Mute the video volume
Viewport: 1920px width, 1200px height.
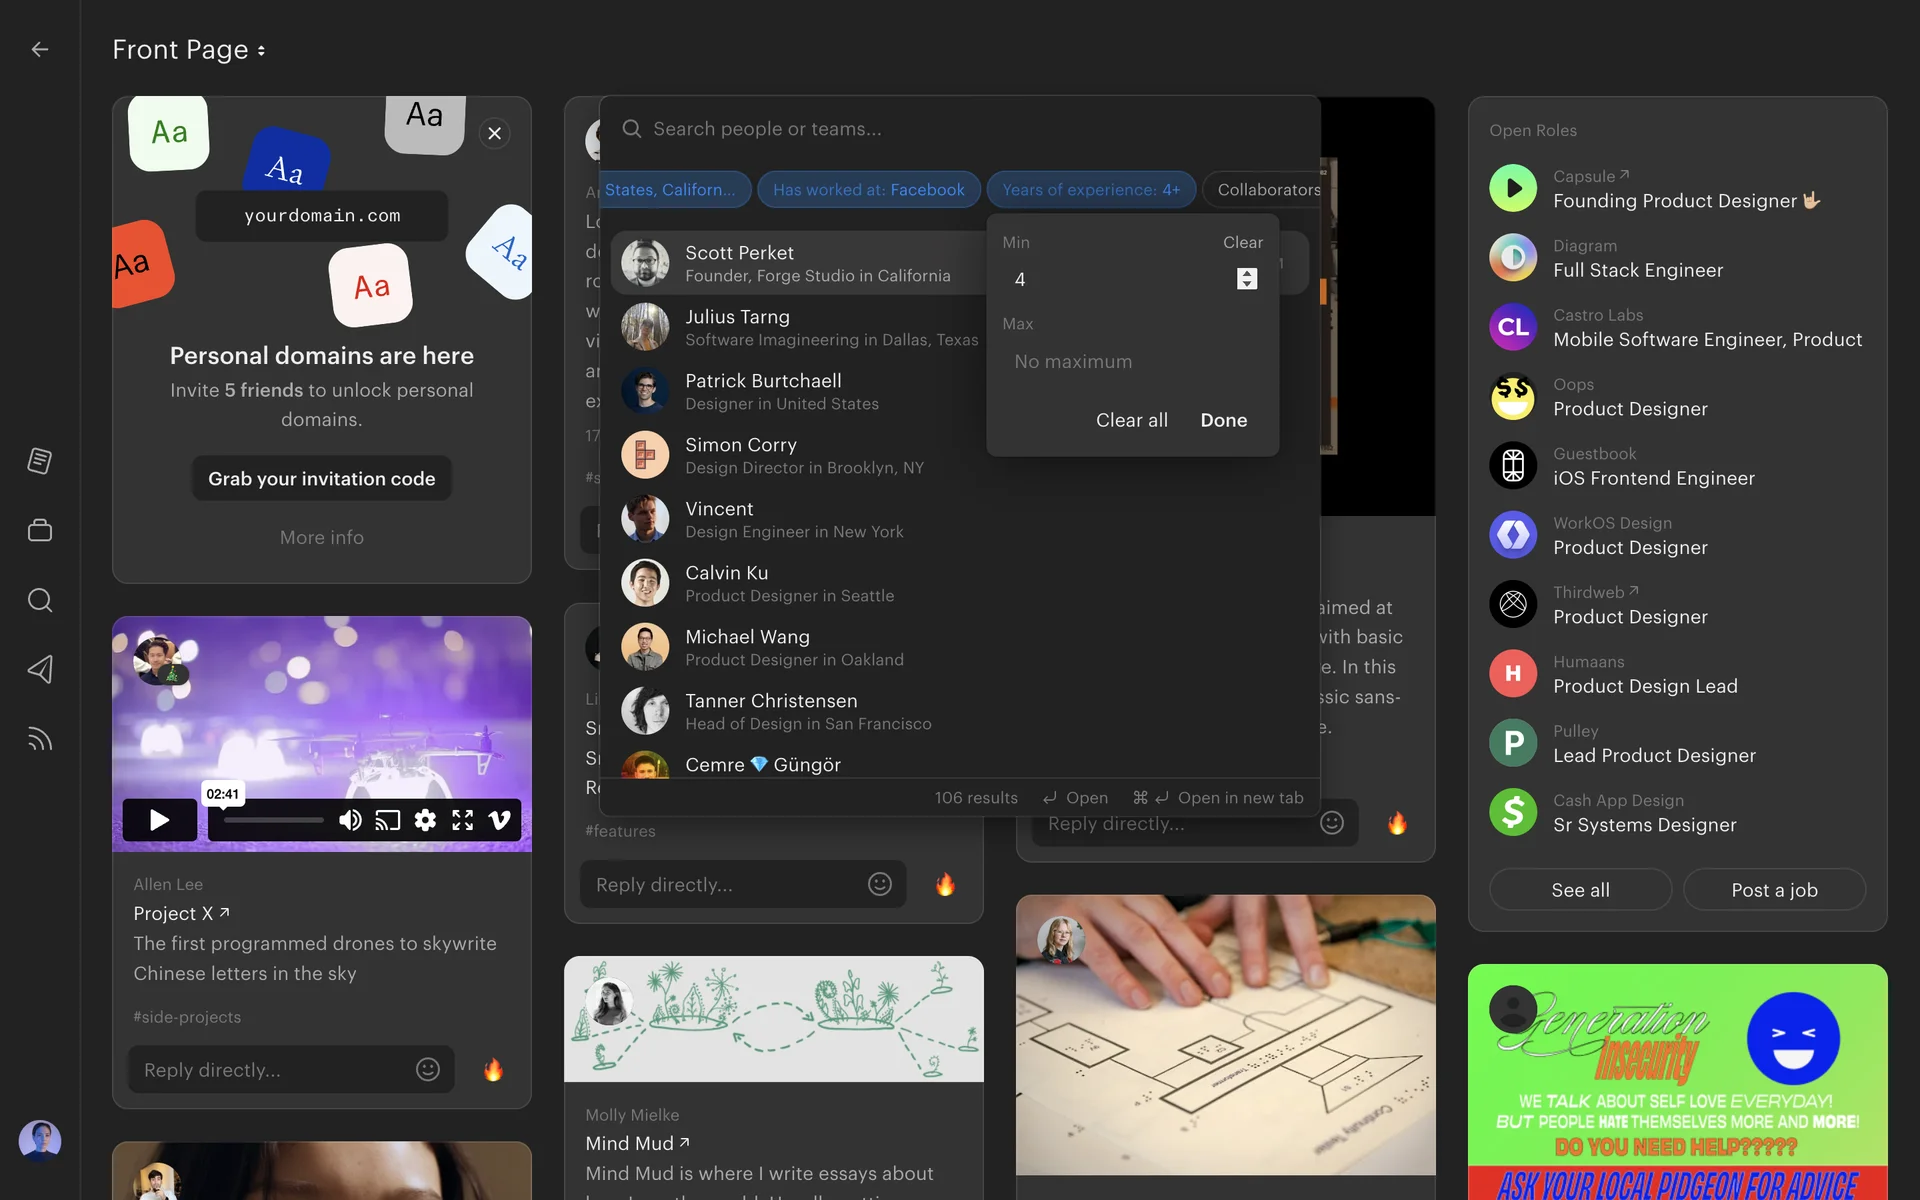pyautogui.click(x=350, y=820)
